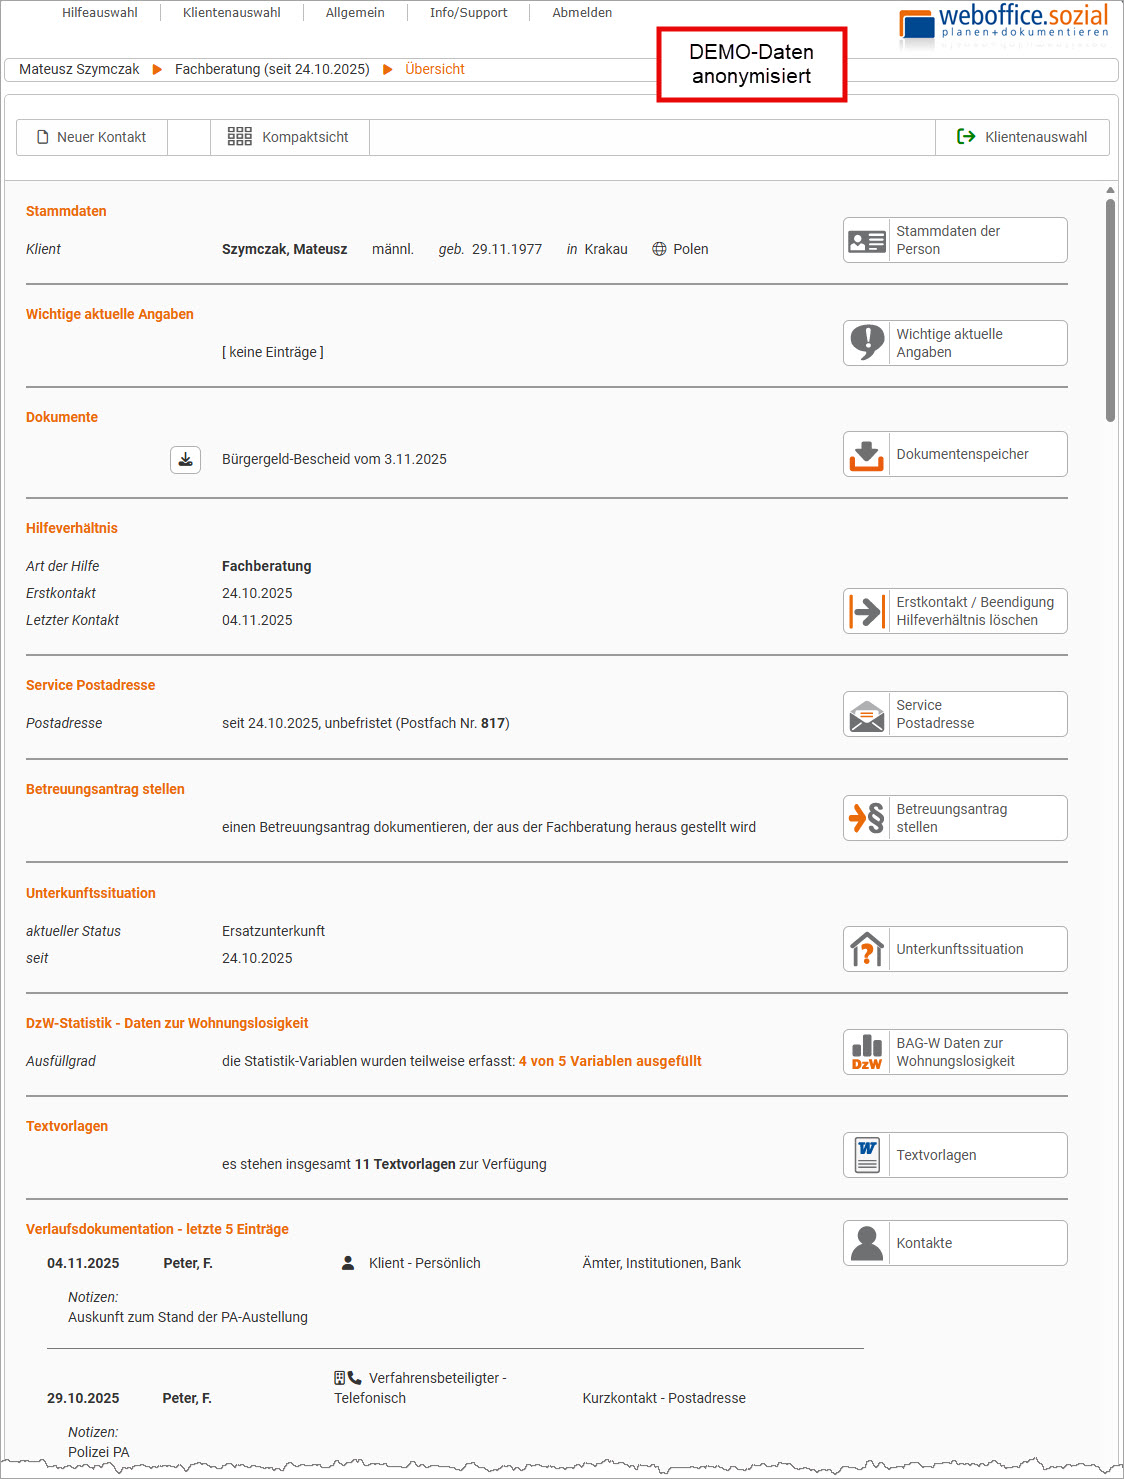Image resolution: width=1124 pixels, height=1479 pixels.
Task: Download the Bürgergeld-Bescheid document
Action: tap(185, 460)
